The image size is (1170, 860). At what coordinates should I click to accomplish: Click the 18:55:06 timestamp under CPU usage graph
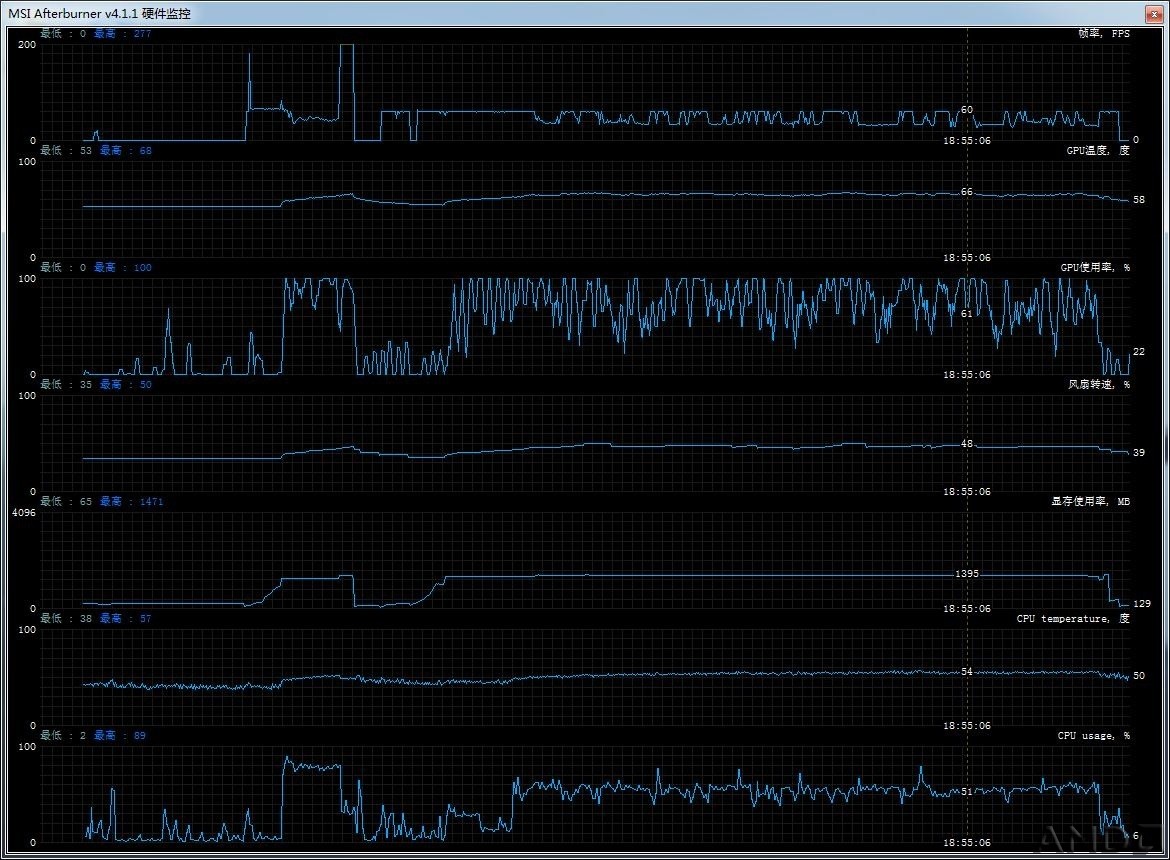(966, 843)
